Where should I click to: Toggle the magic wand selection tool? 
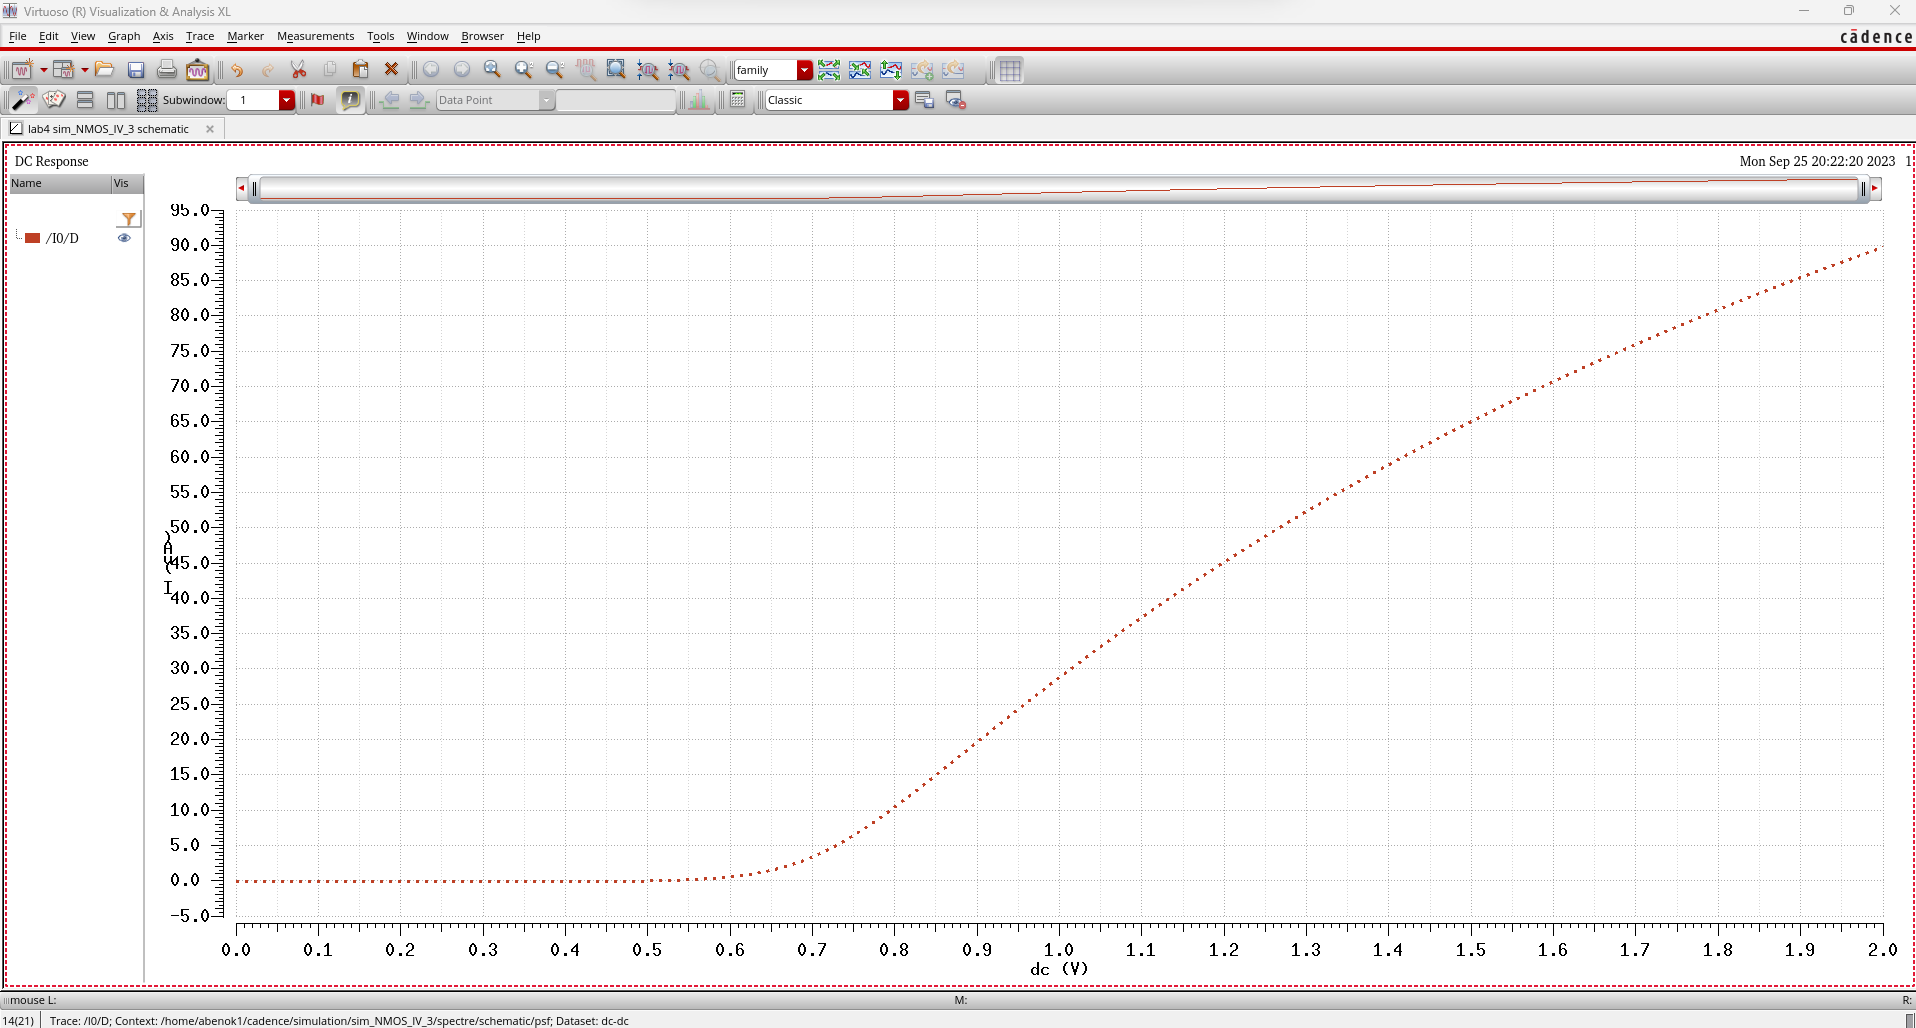[x=23, y=100]
